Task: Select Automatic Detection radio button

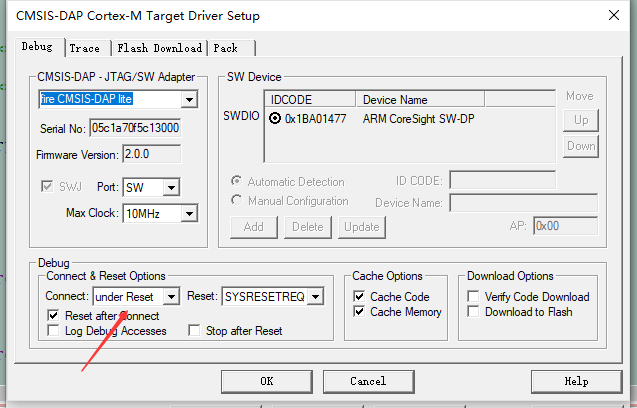Action: [236, 181]
